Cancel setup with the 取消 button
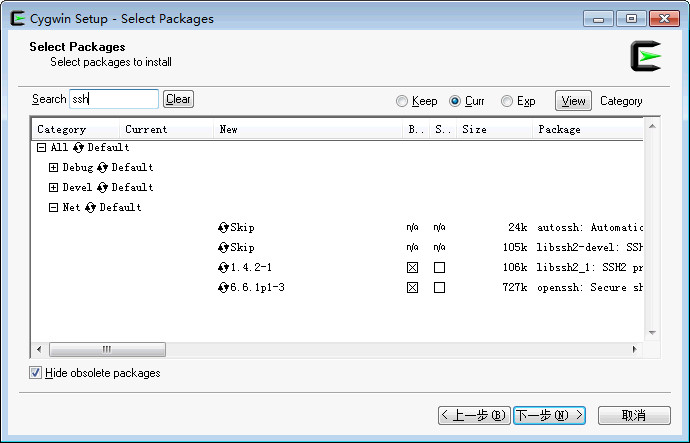Screen dimensions: 690x443 634,415
